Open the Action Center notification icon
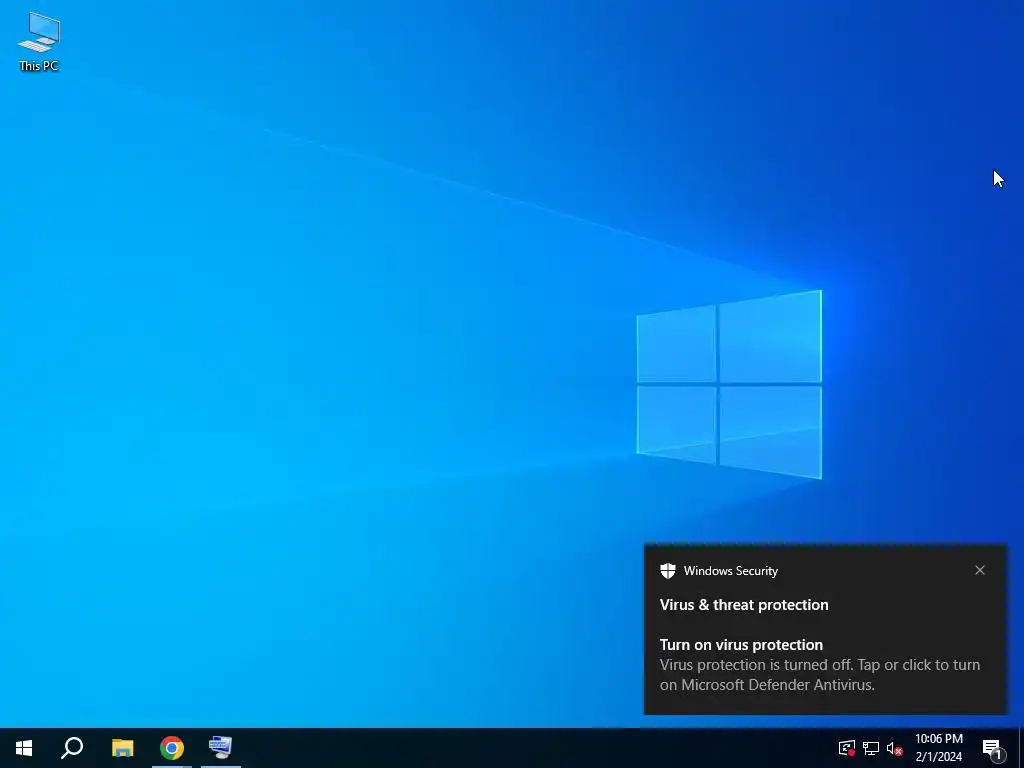The height and width of the screenshot is (768, 1024). (992, 748)
